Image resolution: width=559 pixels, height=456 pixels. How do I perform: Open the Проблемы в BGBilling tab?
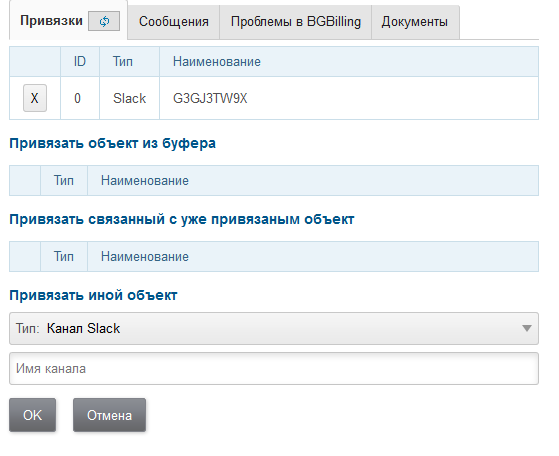[296, 21]
